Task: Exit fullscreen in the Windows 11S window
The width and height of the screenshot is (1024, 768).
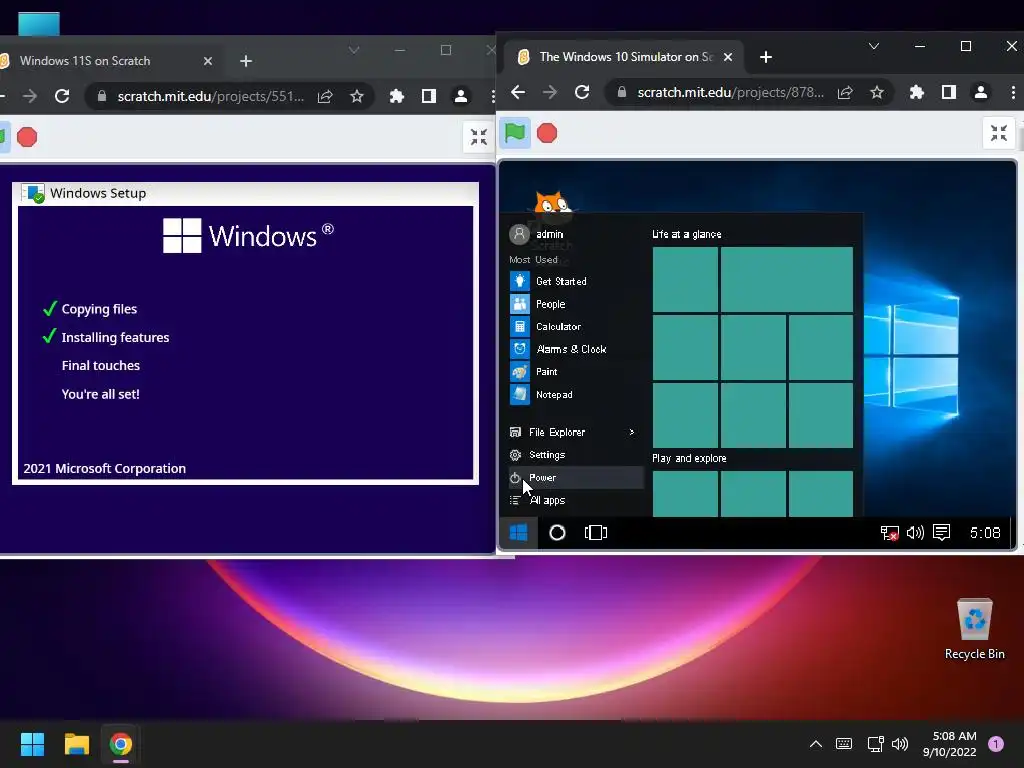Action: (479, 137)
